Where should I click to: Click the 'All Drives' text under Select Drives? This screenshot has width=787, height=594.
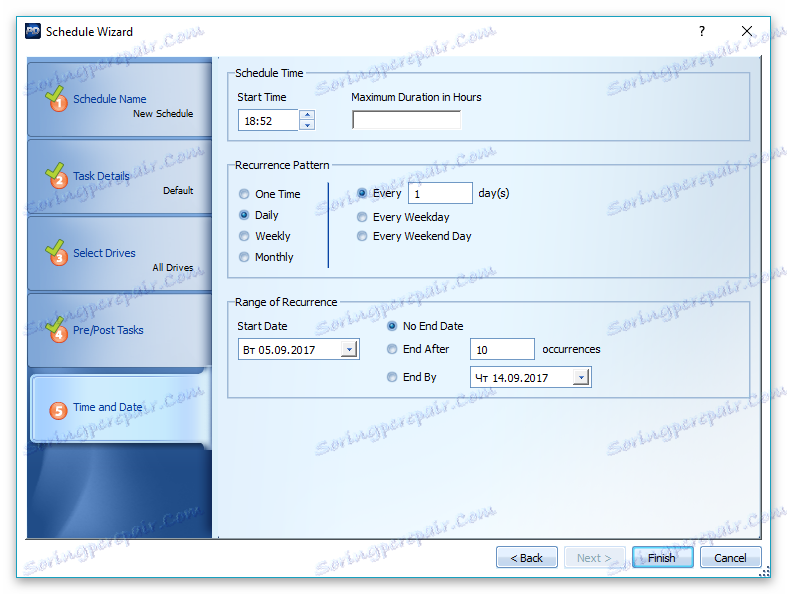pyautogui.click(x=173, y=267)
